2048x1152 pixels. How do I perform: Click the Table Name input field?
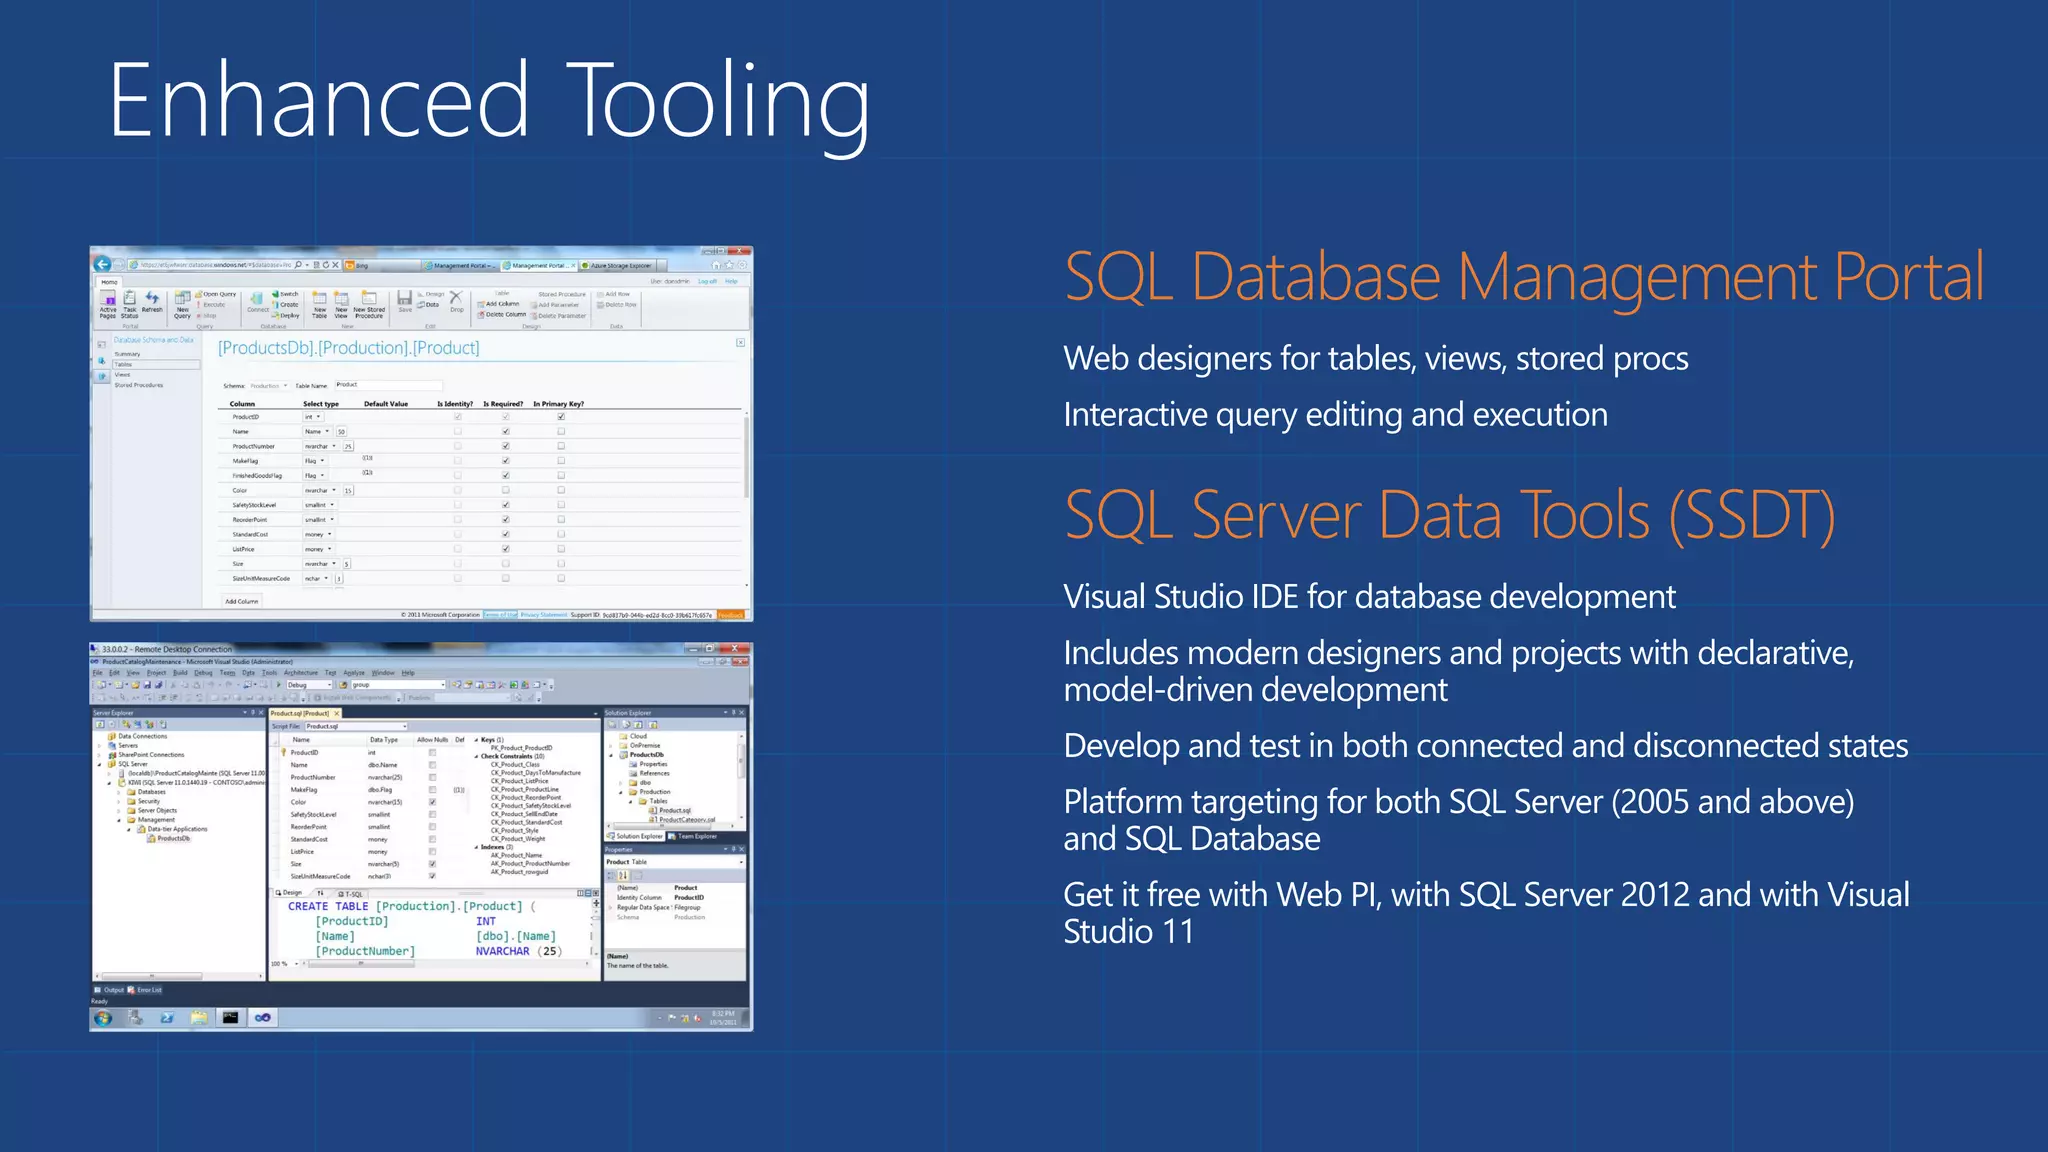pos(389,385)
